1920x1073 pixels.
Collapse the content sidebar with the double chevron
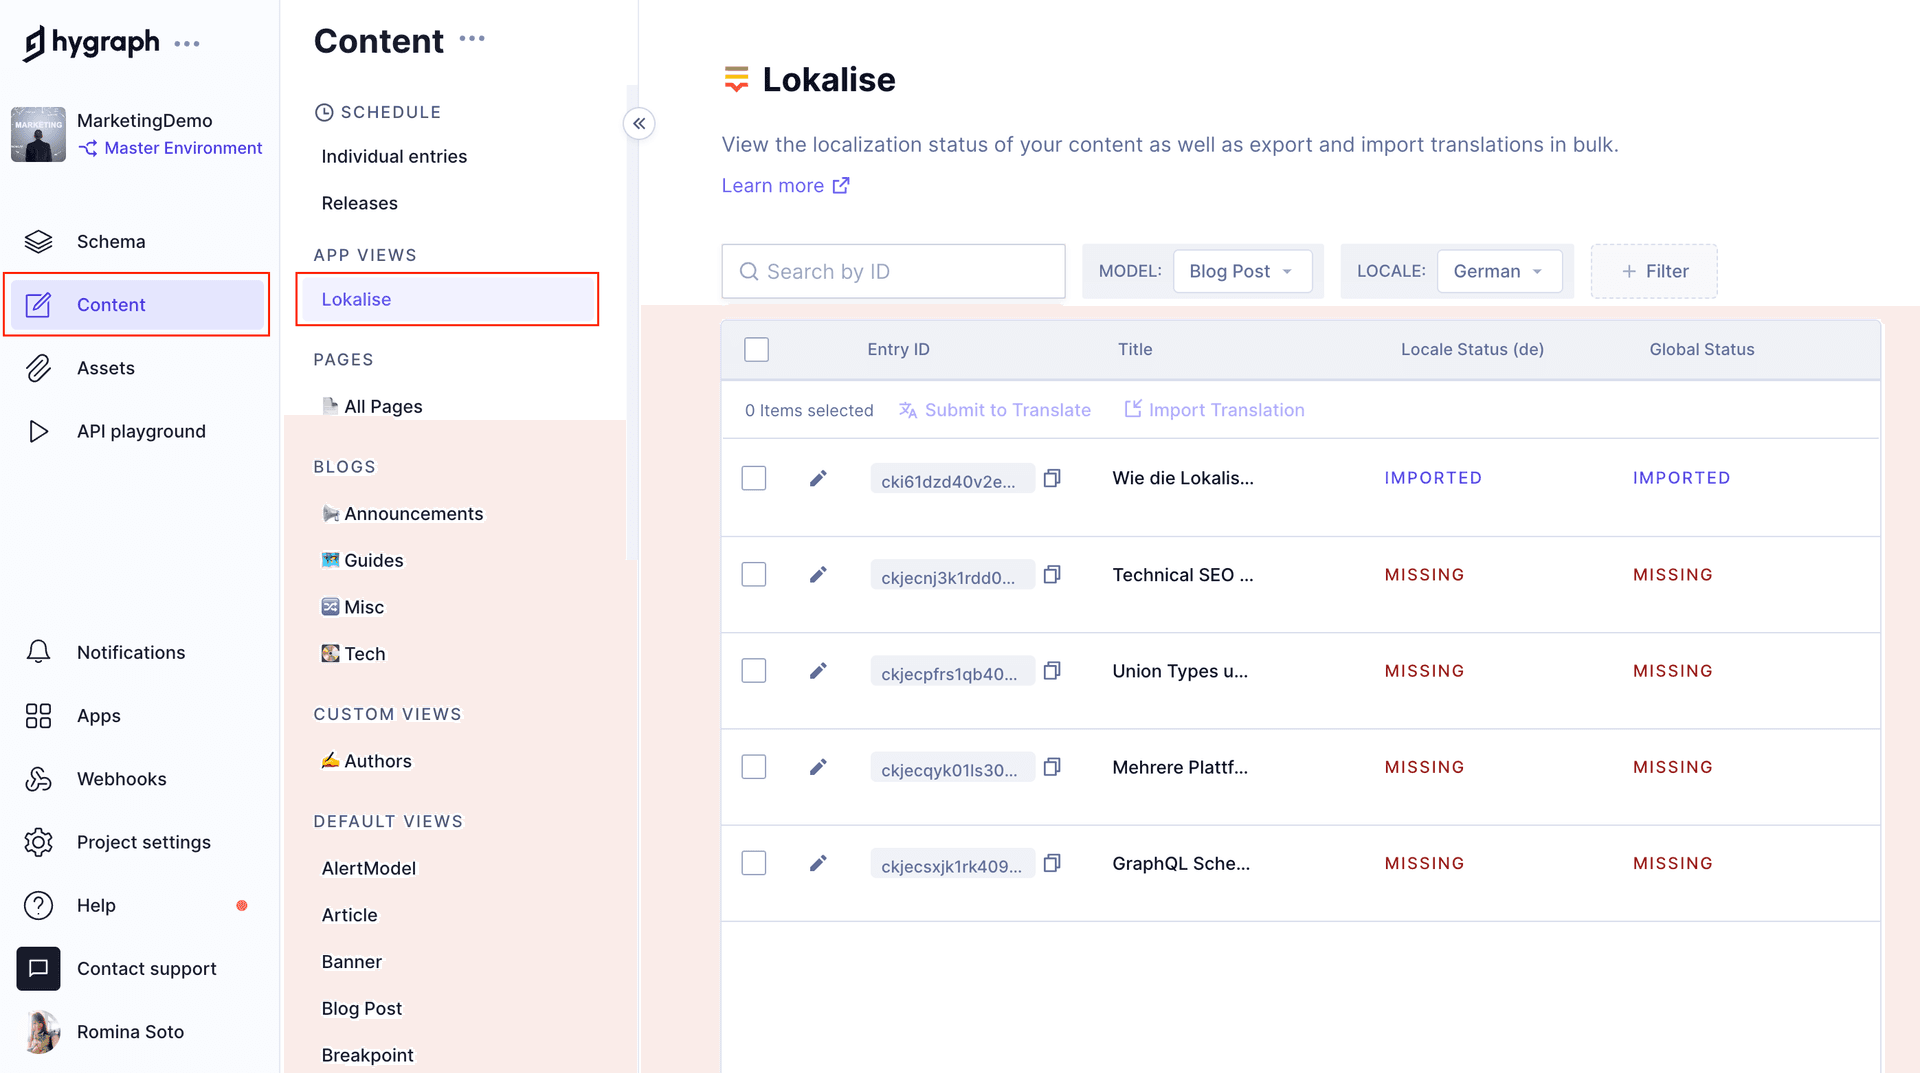pyautogui.click(x=639, y=124)
